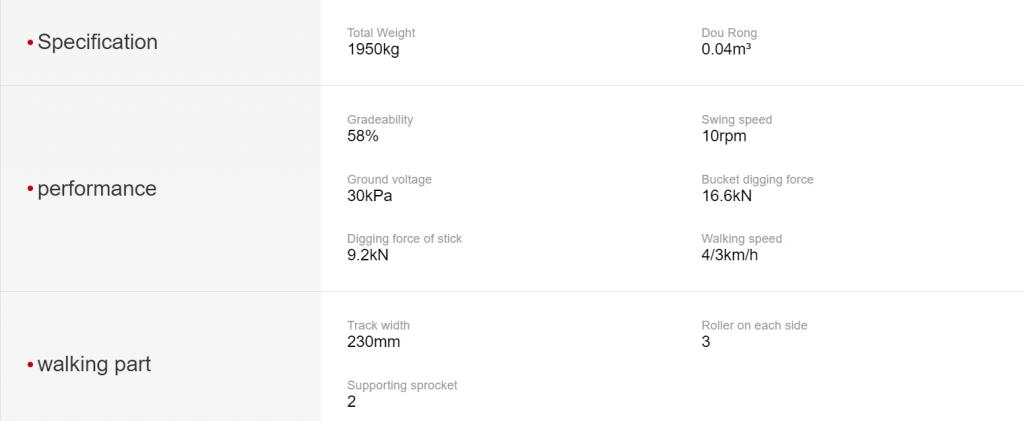Click the 1950kg value

[373, 50]
